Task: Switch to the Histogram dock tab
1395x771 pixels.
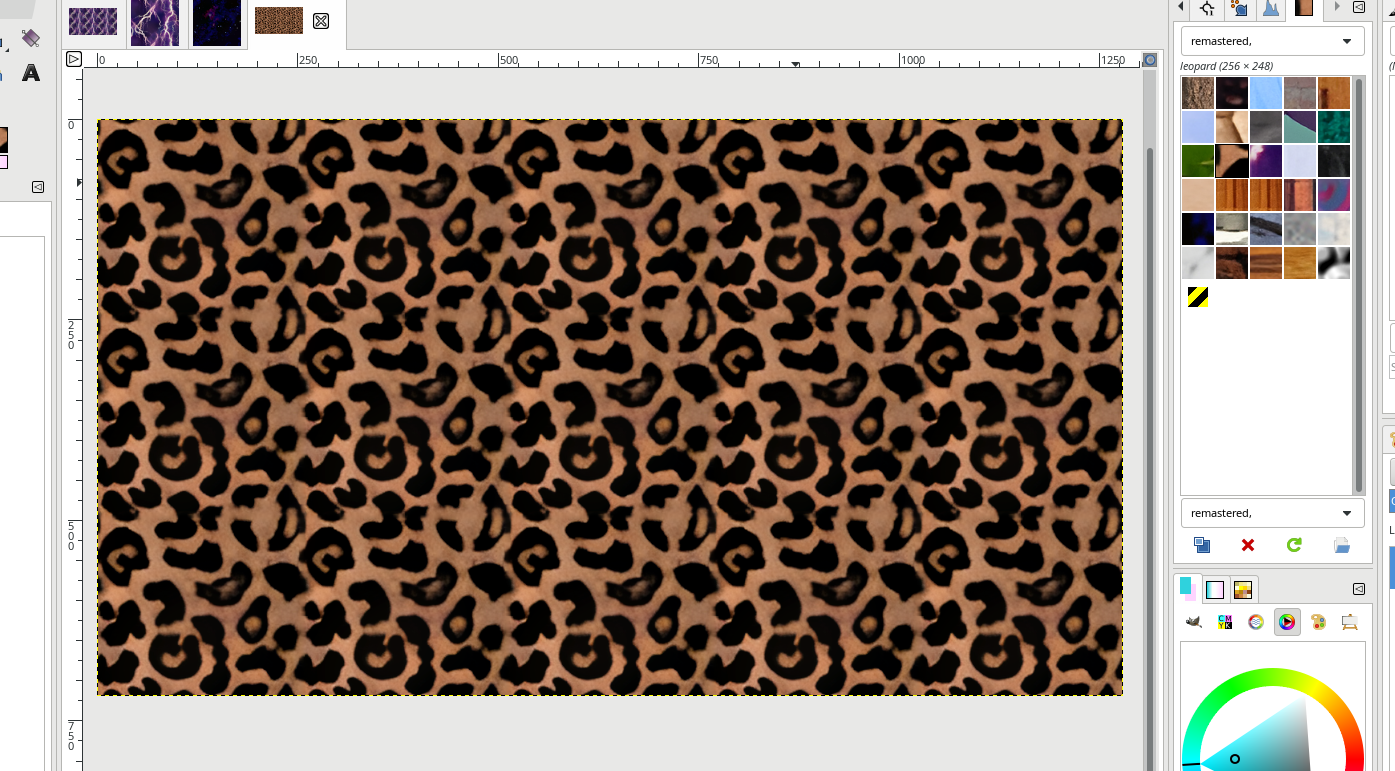Action: (x=1271, y=8)
